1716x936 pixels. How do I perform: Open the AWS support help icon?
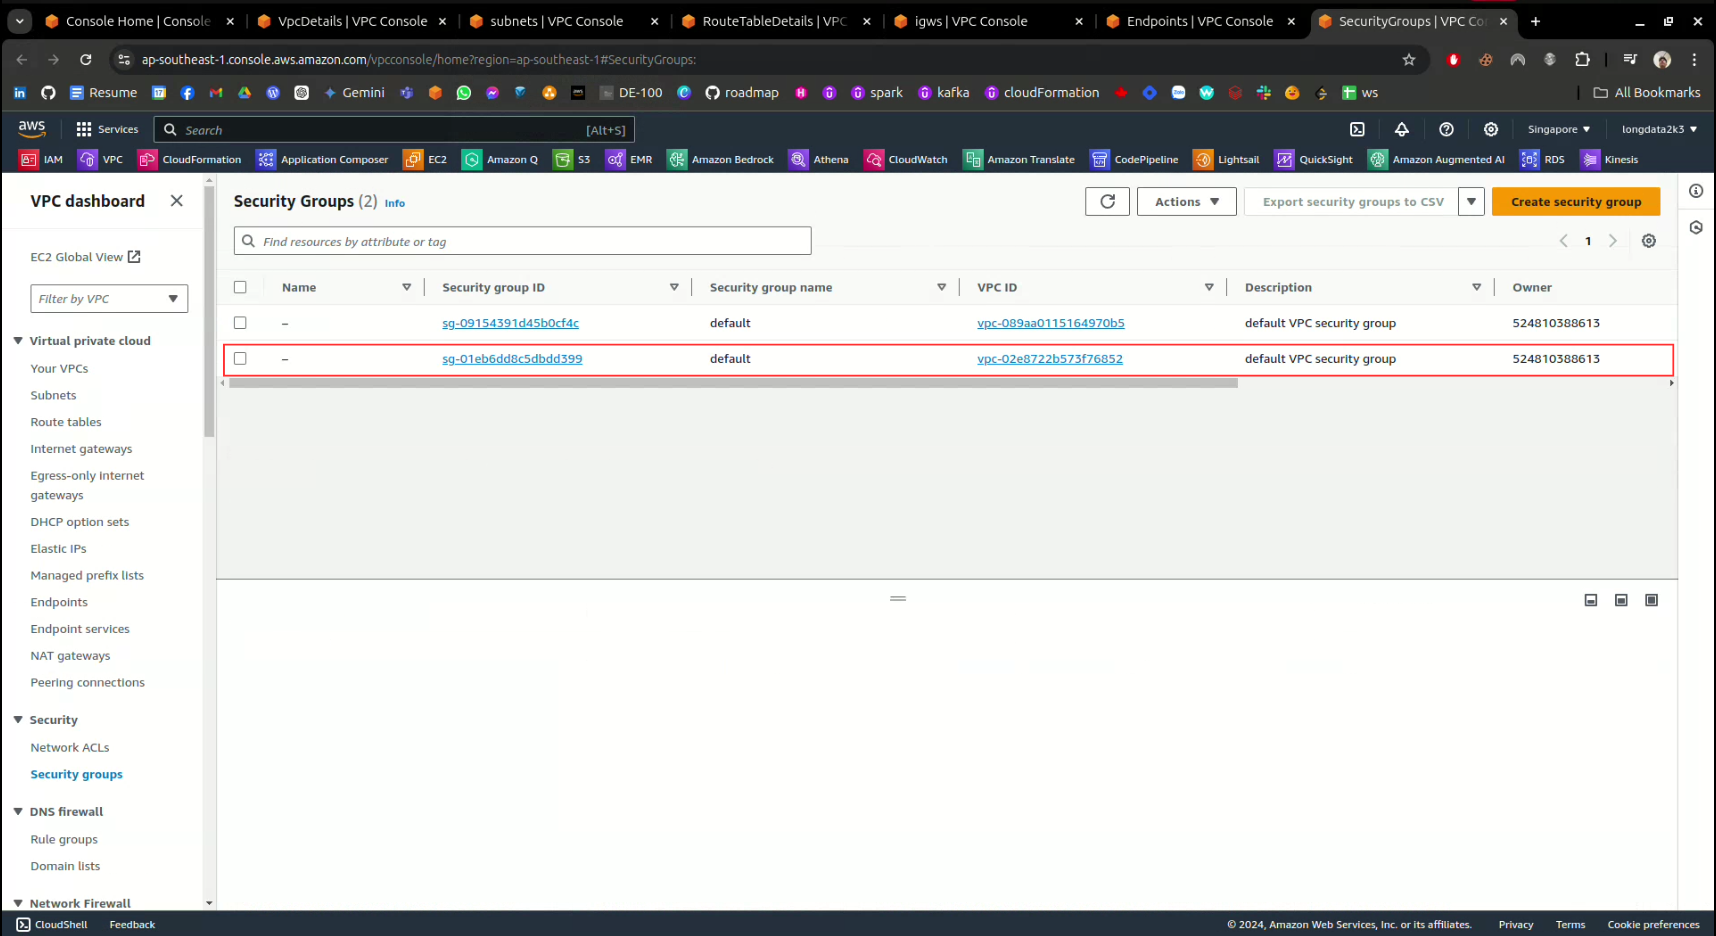tap(1446, 129)
